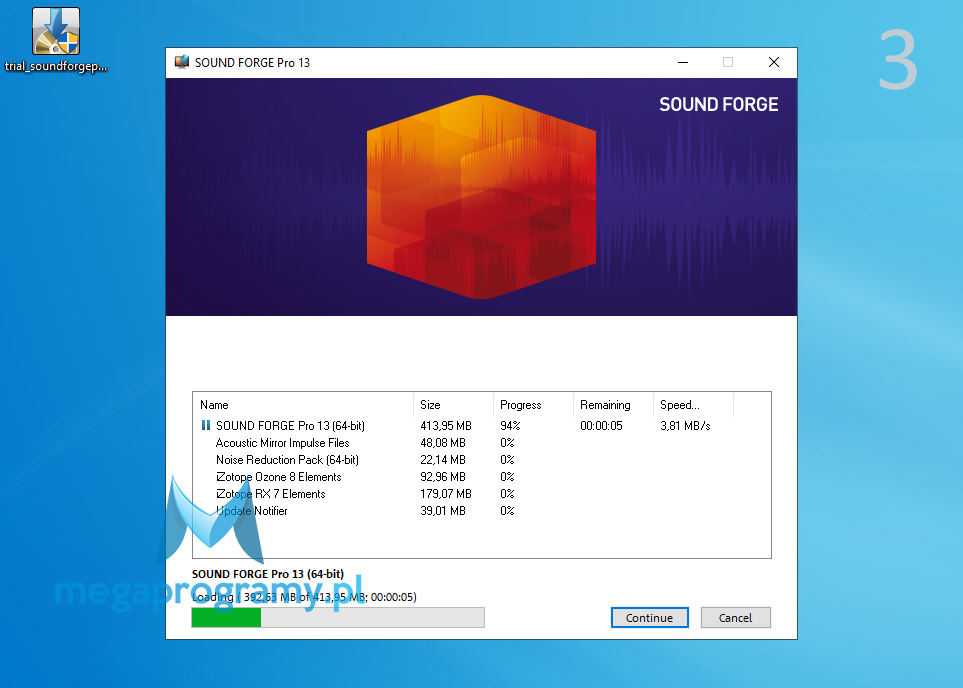Click the Speed... column header
Screen dimensions: 963x688
click(x=693, y=405)
